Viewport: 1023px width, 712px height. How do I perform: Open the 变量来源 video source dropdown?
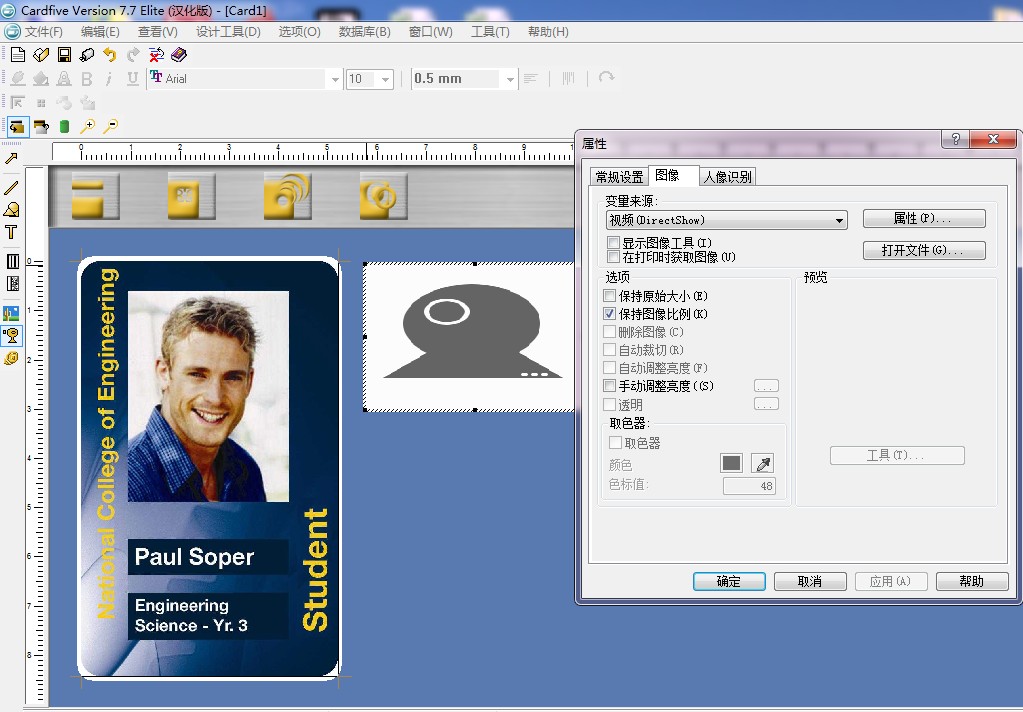tap(727, 220)
